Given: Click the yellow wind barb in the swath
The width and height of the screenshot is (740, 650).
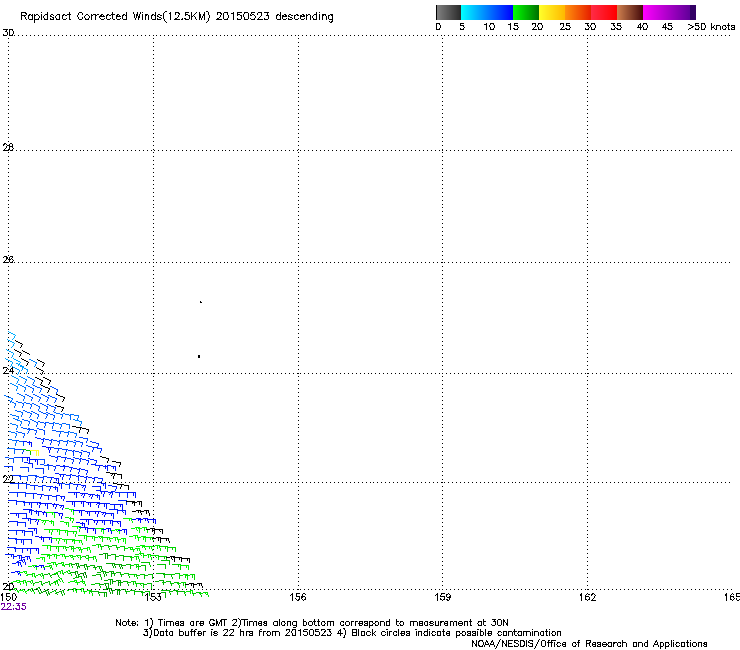Looking at the screenshot, I should tap(34, 453).
